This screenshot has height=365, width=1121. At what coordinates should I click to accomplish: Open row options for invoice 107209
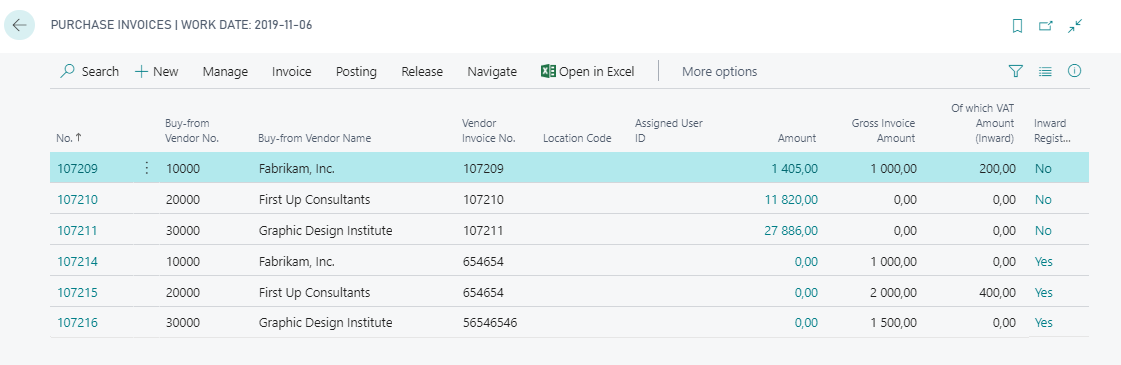(147, 169)
